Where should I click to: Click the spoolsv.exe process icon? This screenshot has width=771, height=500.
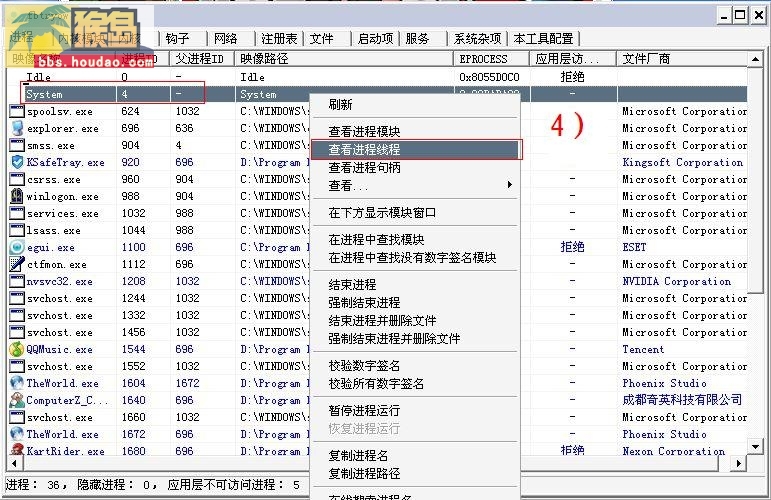click(x=17, y=111)
